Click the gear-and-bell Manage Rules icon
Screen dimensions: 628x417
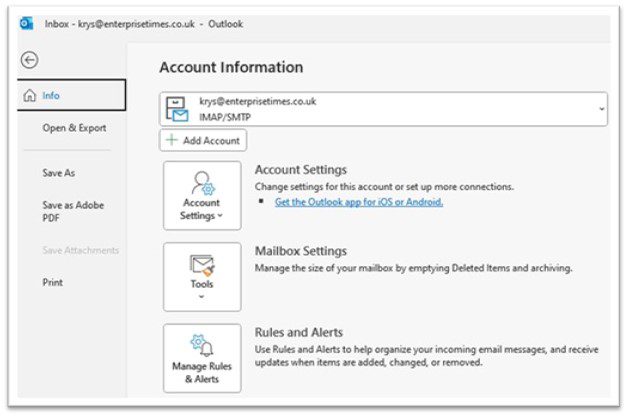tap(202, 345)
